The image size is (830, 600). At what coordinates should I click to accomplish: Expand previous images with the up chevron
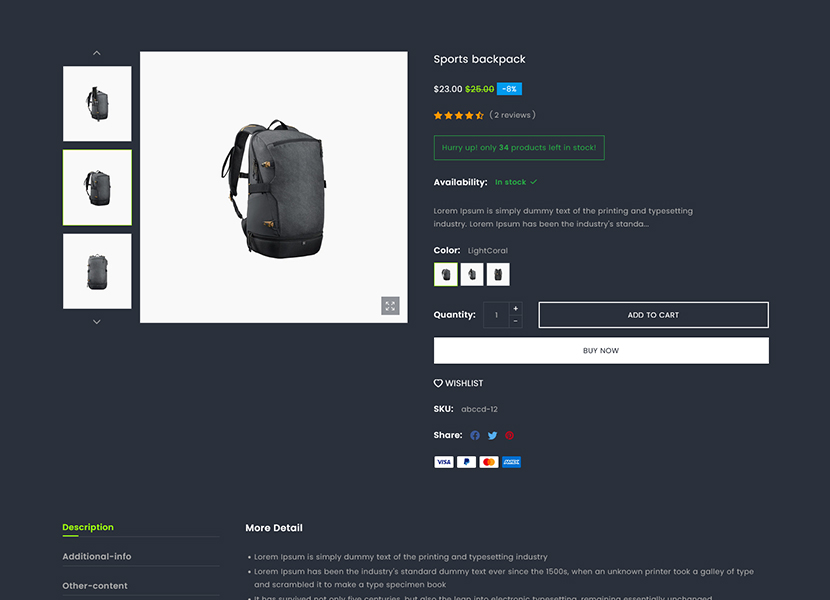pos(96,52)
